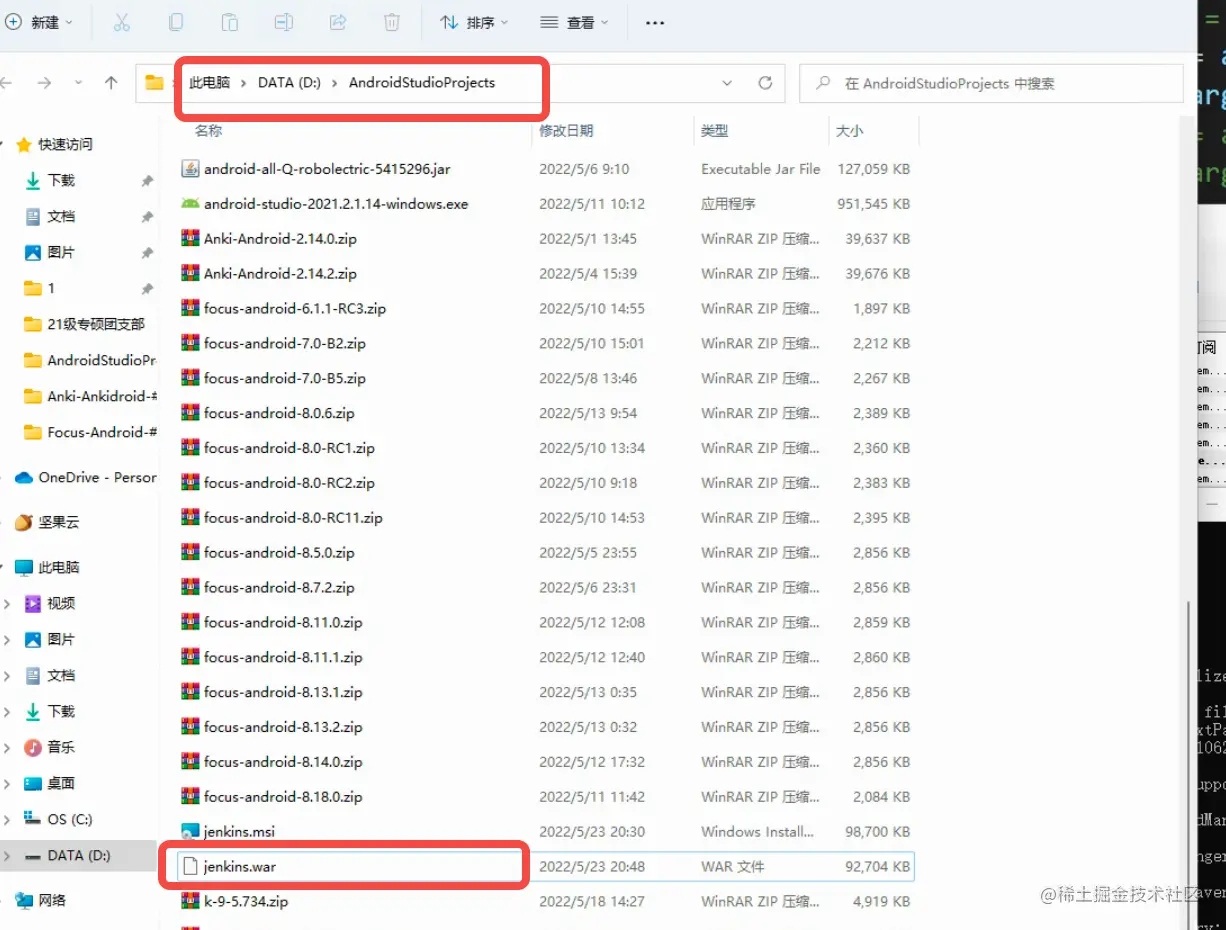Image resolution: width=1226 pixels, height=930 pixels.
Task: Click 此电脑 in the address breadcrumb
Action: pos(210,83)
